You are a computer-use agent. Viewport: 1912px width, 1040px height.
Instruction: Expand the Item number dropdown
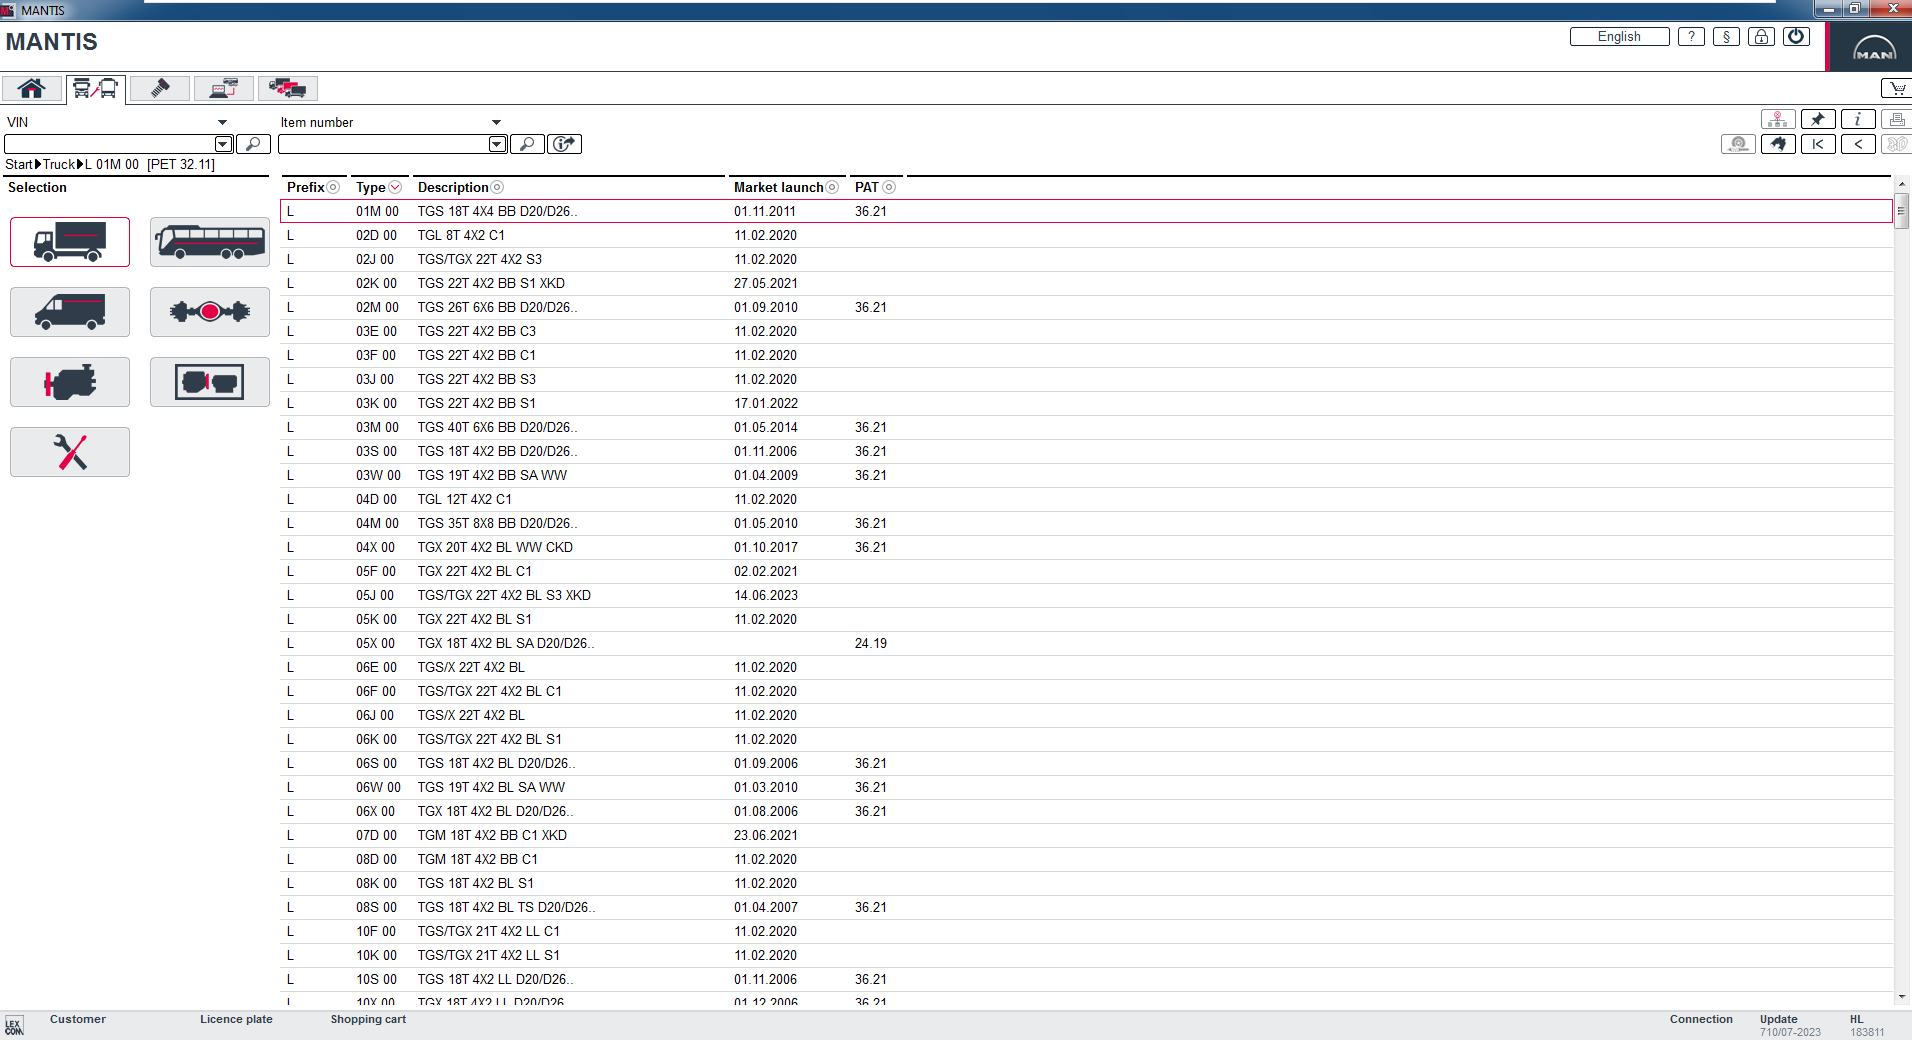[x=497, y=121]
